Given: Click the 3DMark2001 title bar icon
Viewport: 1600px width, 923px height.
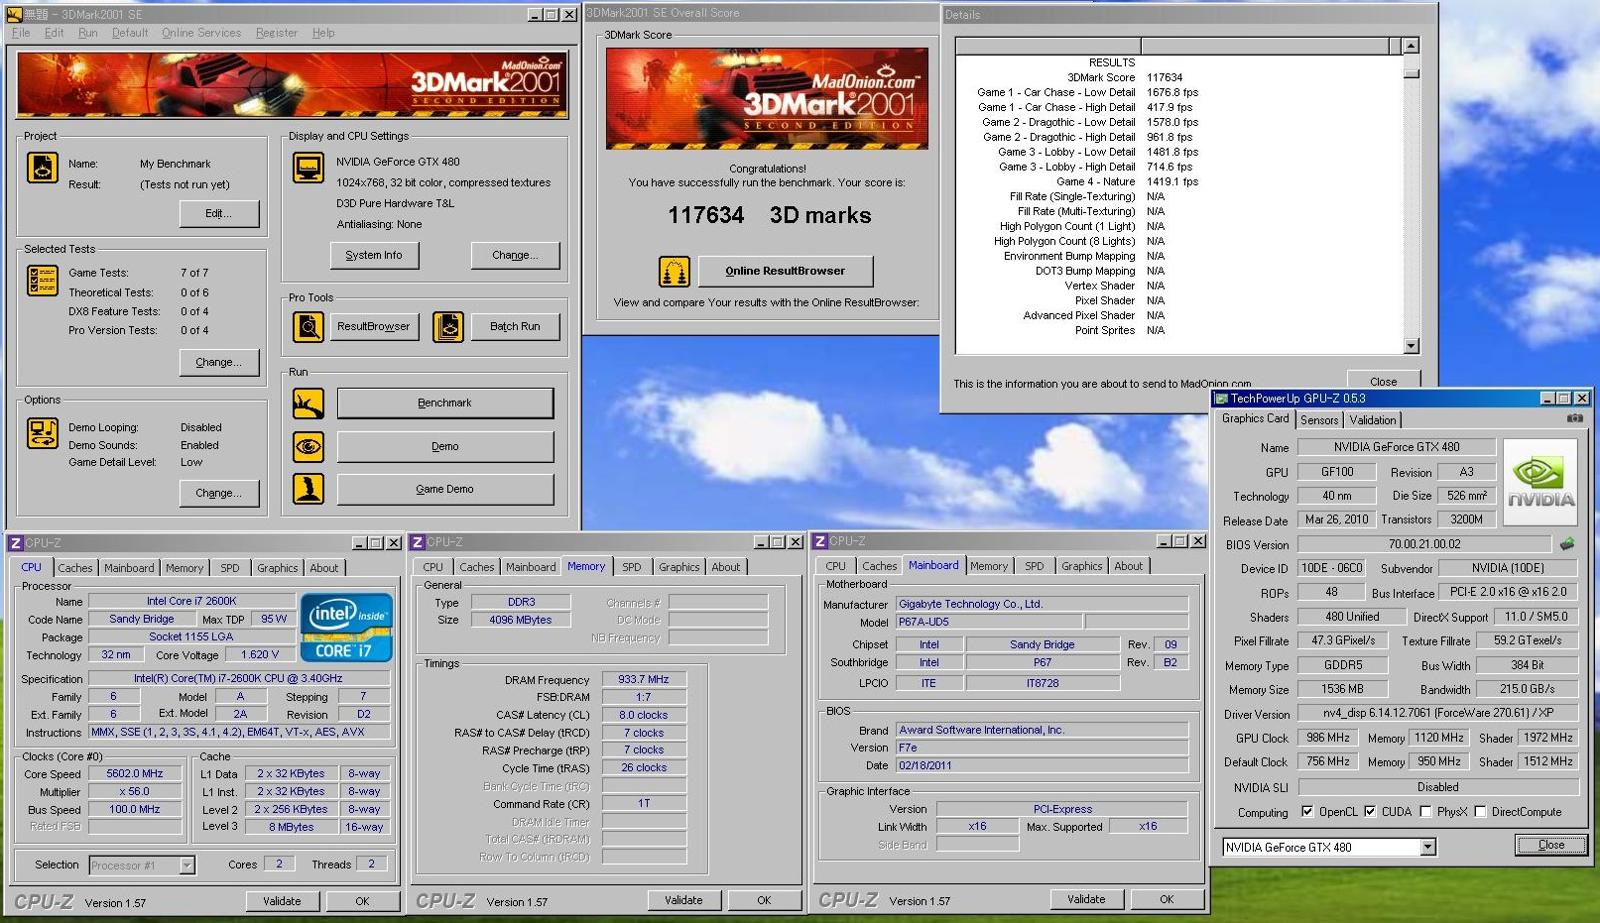Looking at the screenshot, I should [14, 14].
